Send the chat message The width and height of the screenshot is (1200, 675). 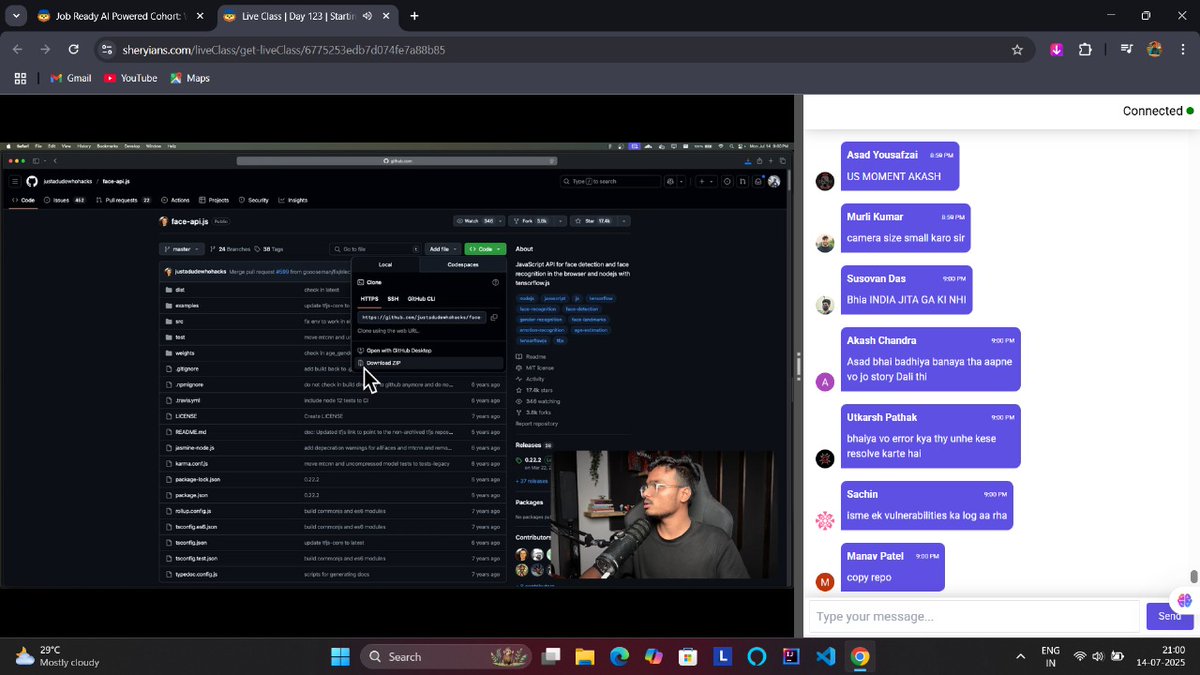[1169, 616]
